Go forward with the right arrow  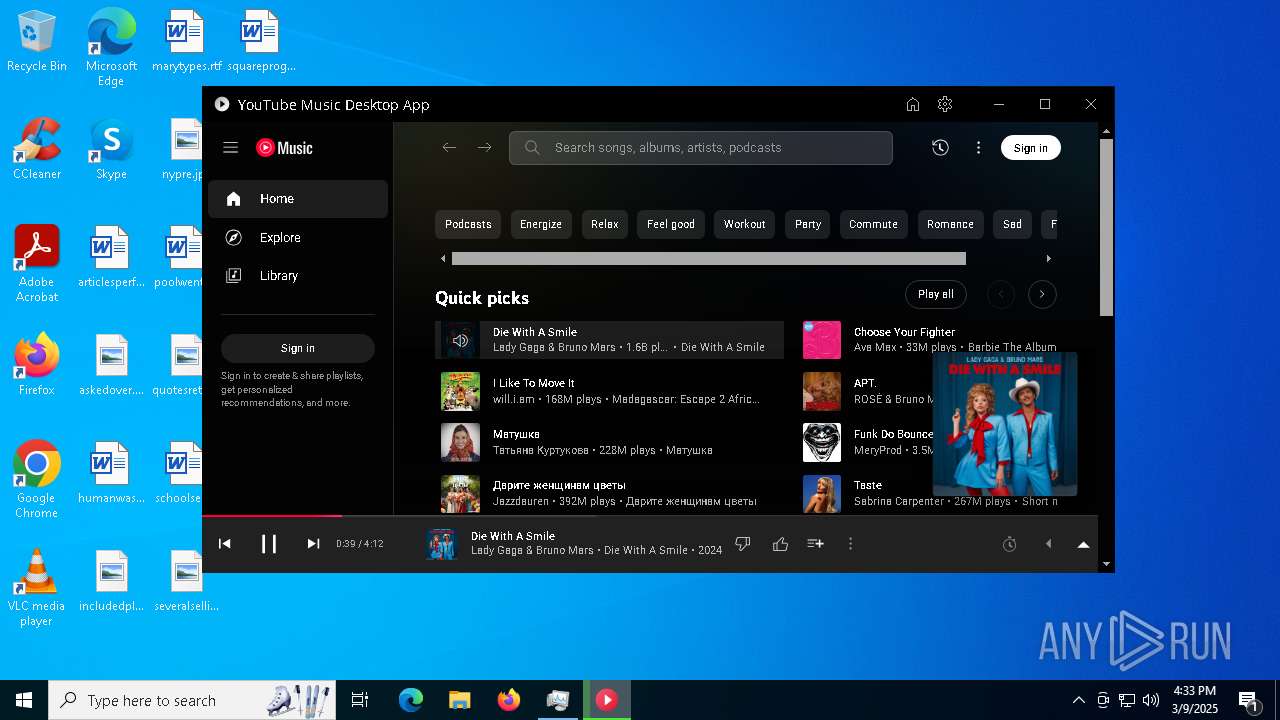484,148
